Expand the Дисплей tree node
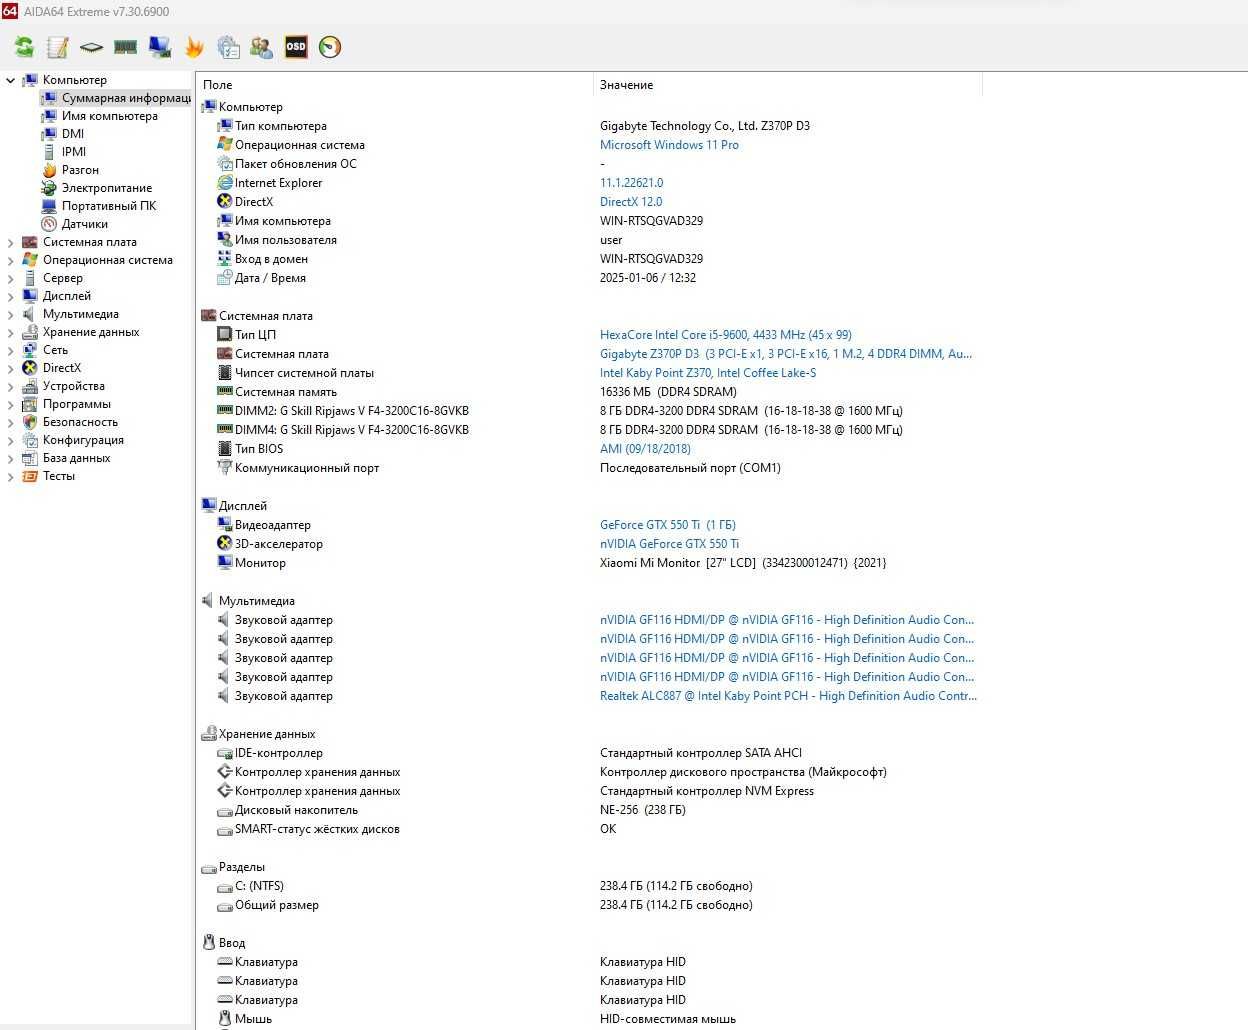This screenshot has width=1248, height=1030. click(x=11, y=296)
